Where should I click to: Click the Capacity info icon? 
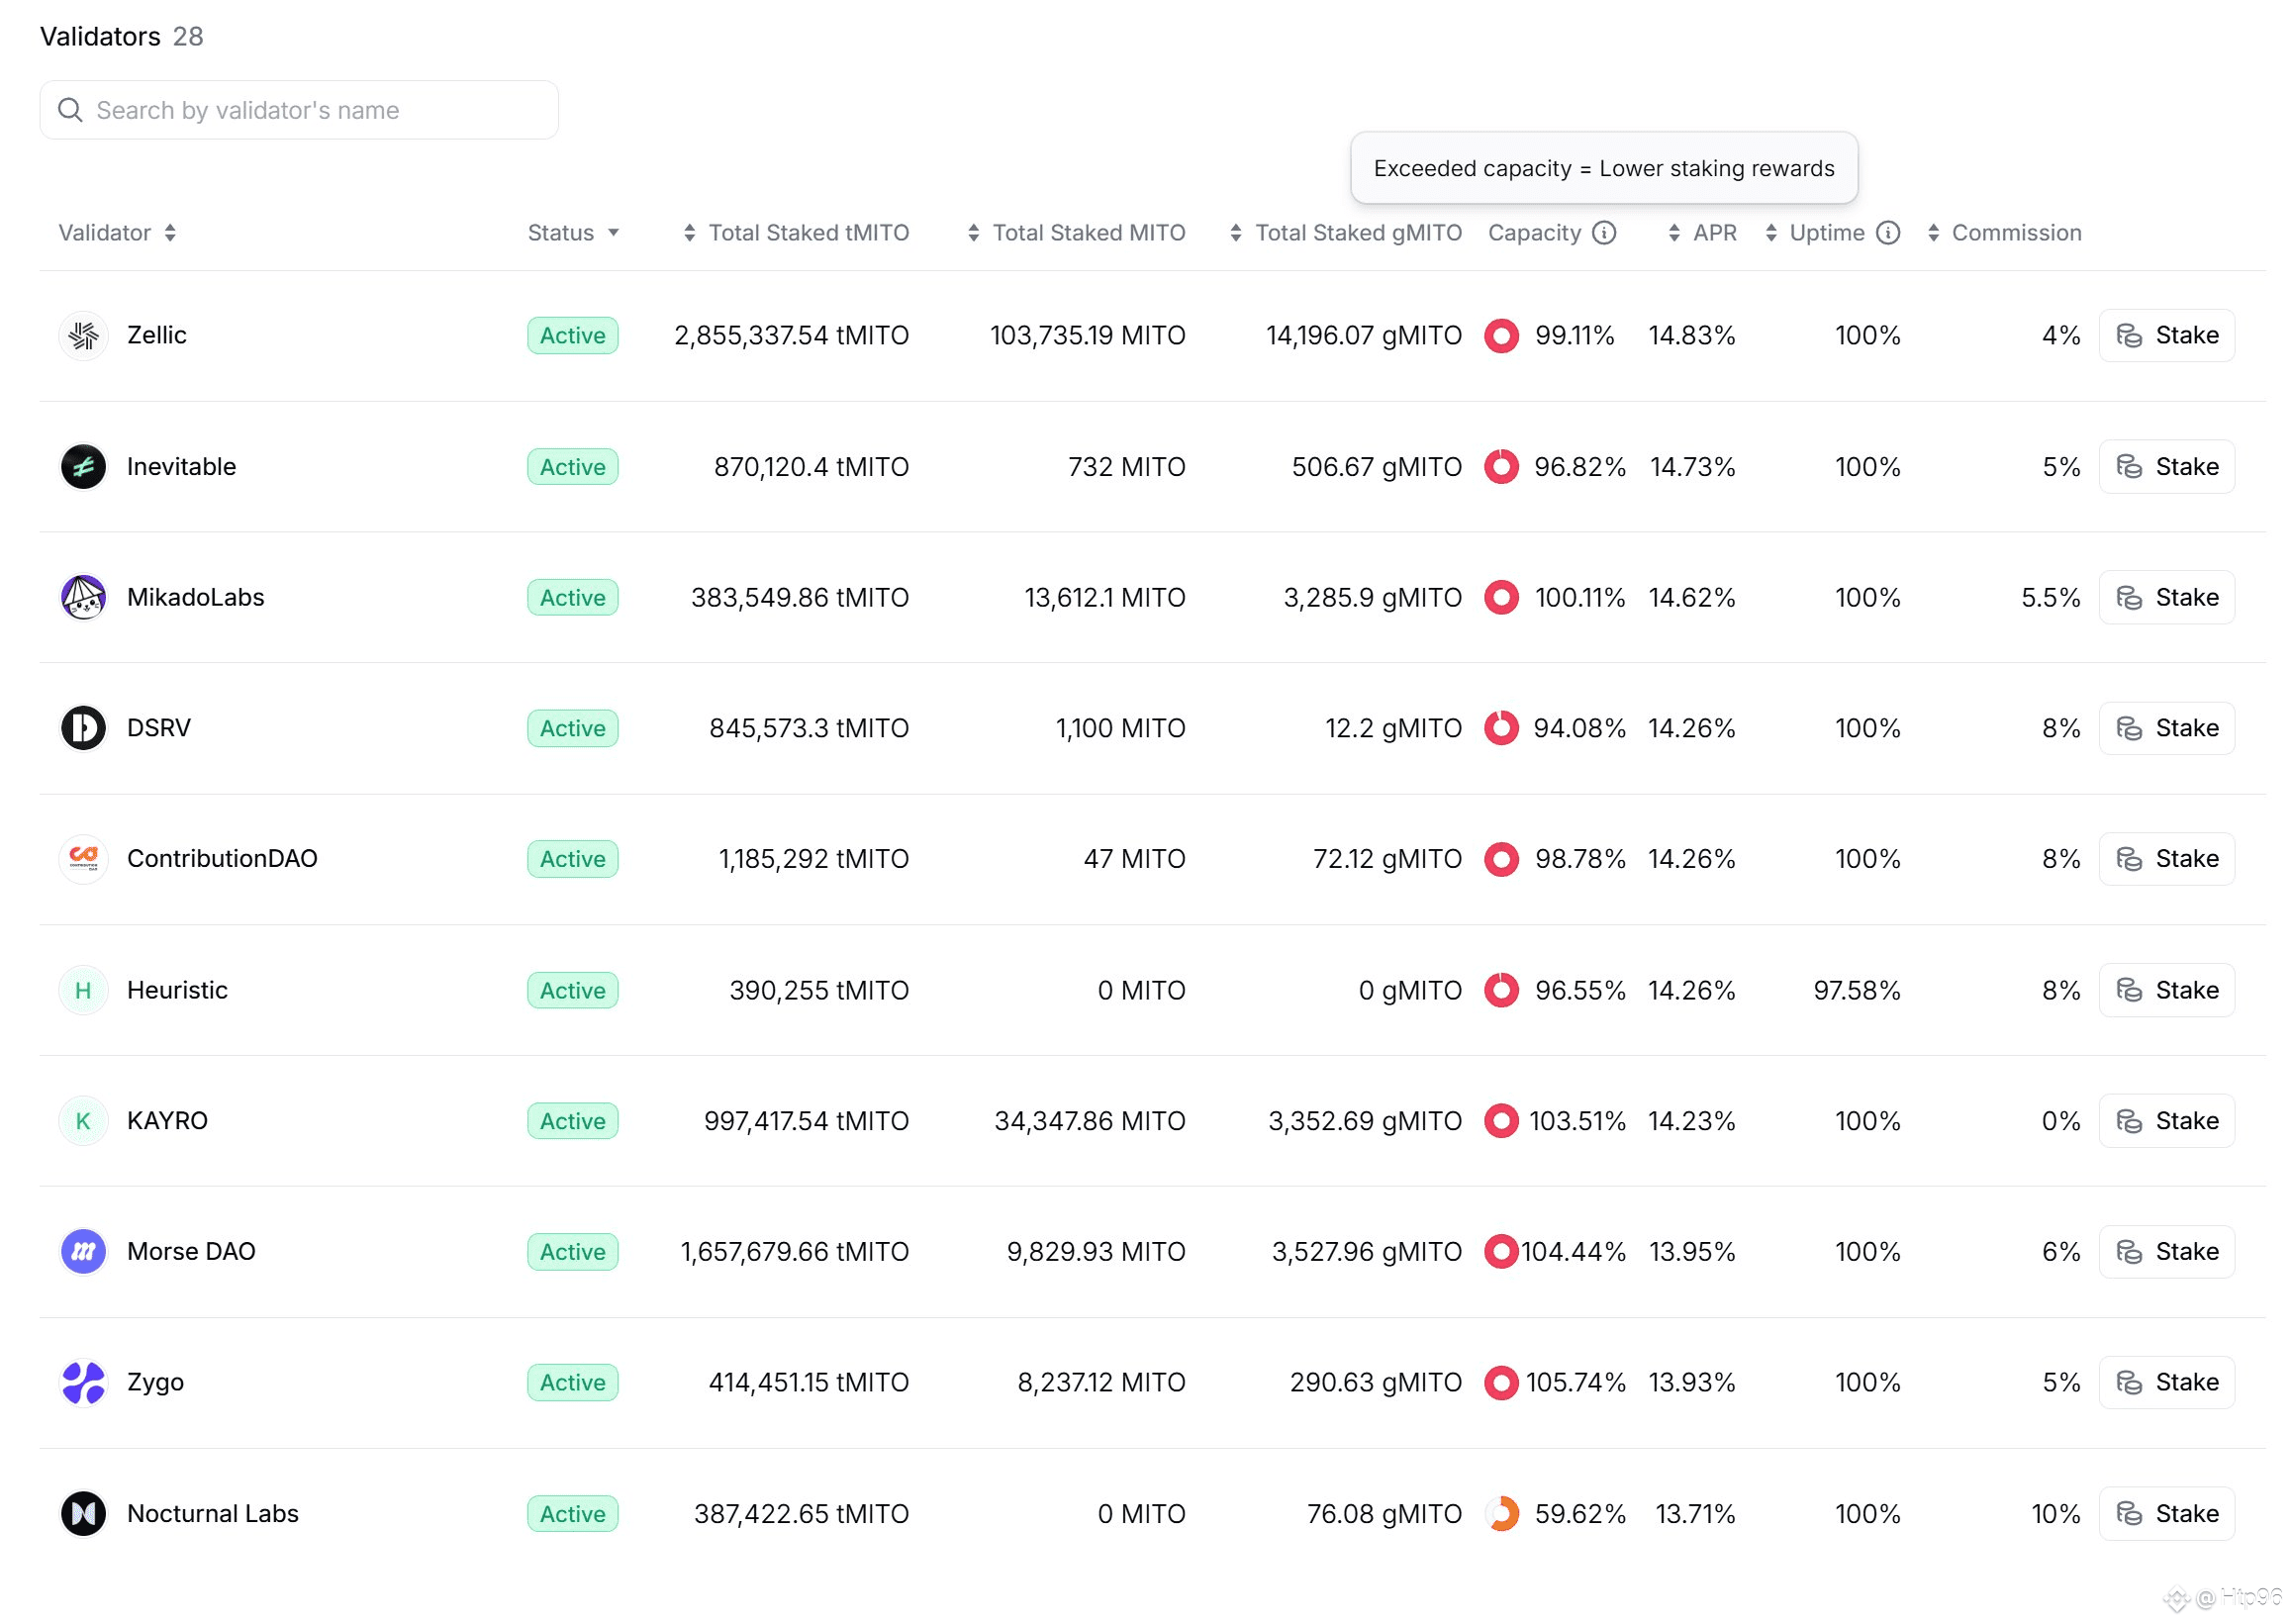1604,233
